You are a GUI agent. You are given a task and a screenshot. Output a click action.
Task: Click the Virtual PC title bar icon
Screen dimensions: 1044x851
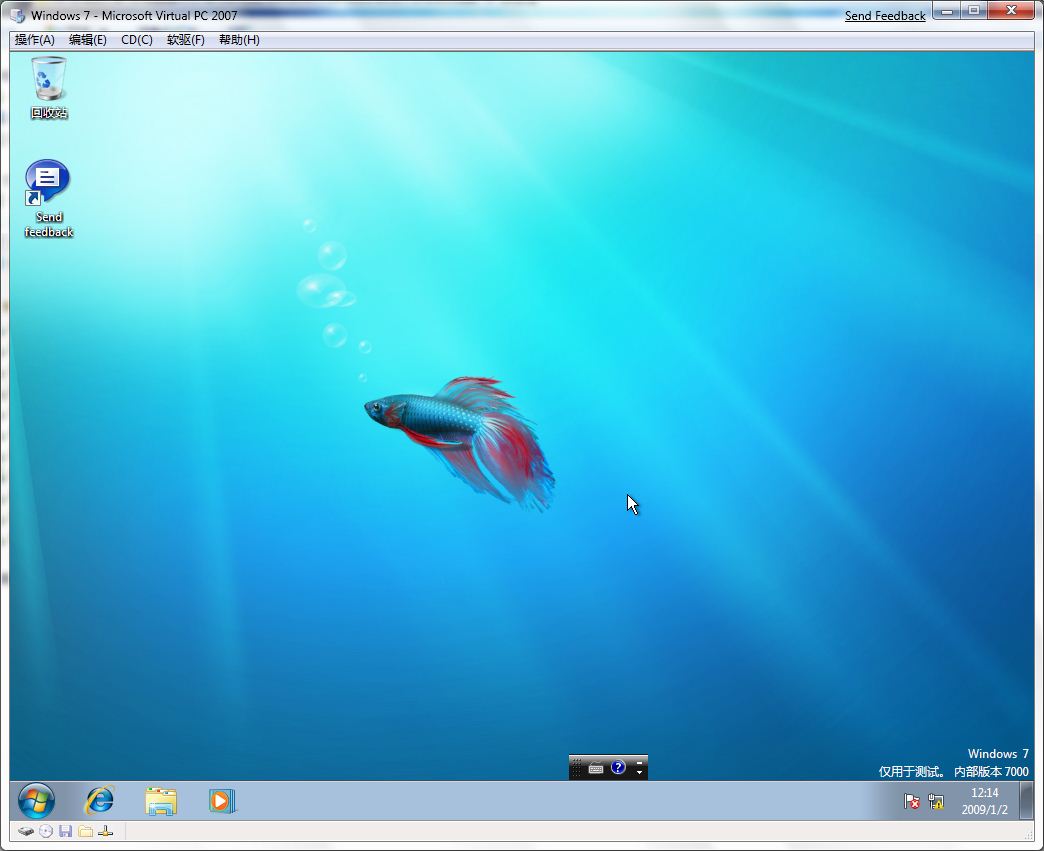pyautogui.click(x=18, y=15)
